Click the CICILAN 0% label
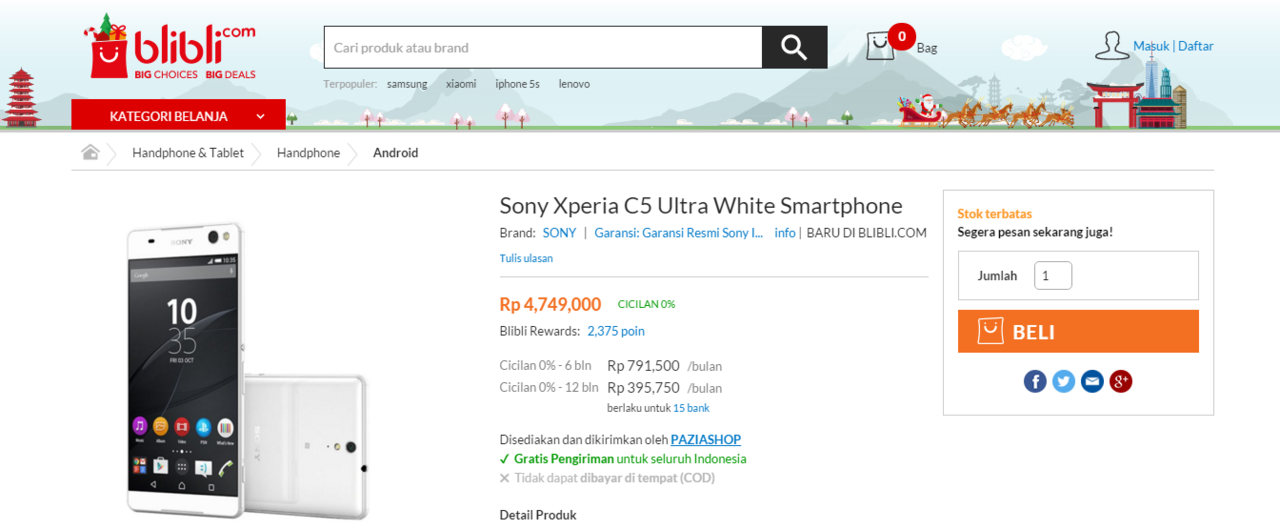 tap(646, 304)
